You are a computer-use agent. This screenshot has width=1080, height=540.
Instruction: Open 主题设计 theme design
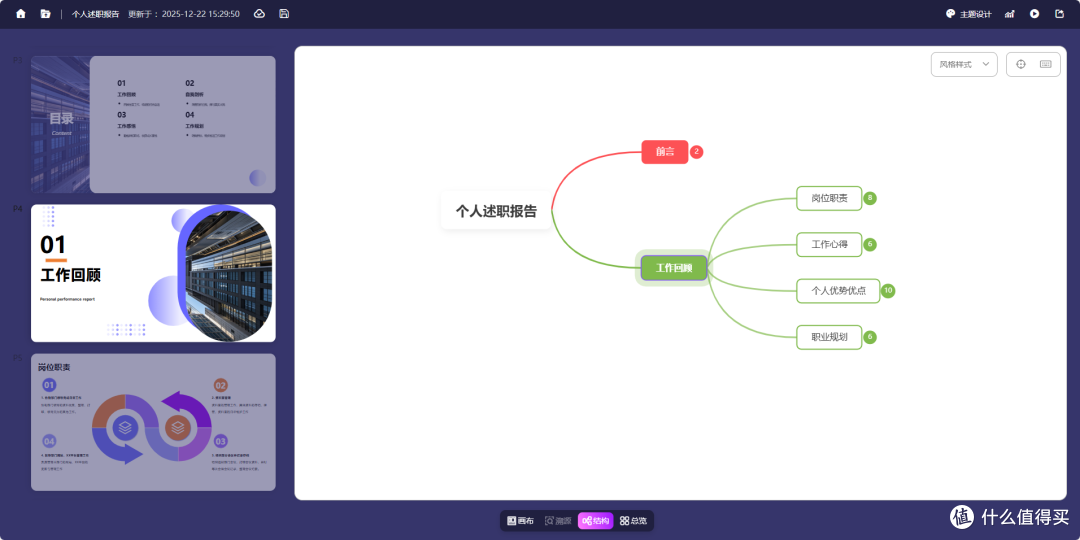tap(969, 14)
